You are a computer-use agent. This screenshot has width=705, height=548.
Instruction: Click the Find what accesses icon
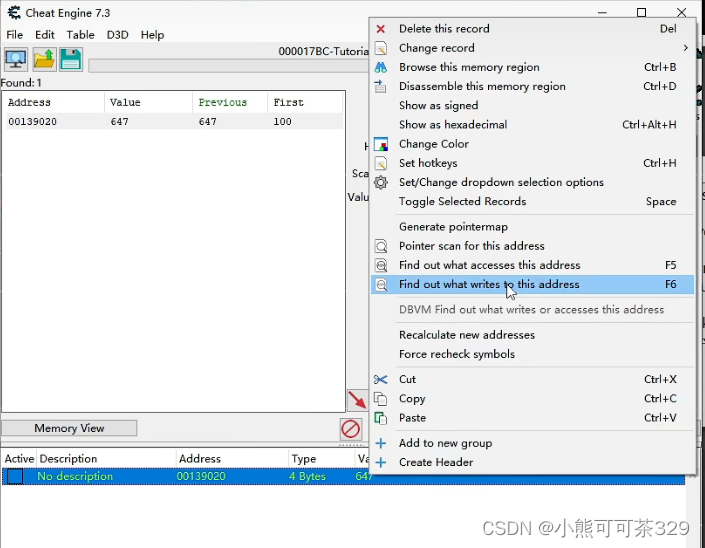[x=381, y=265]
